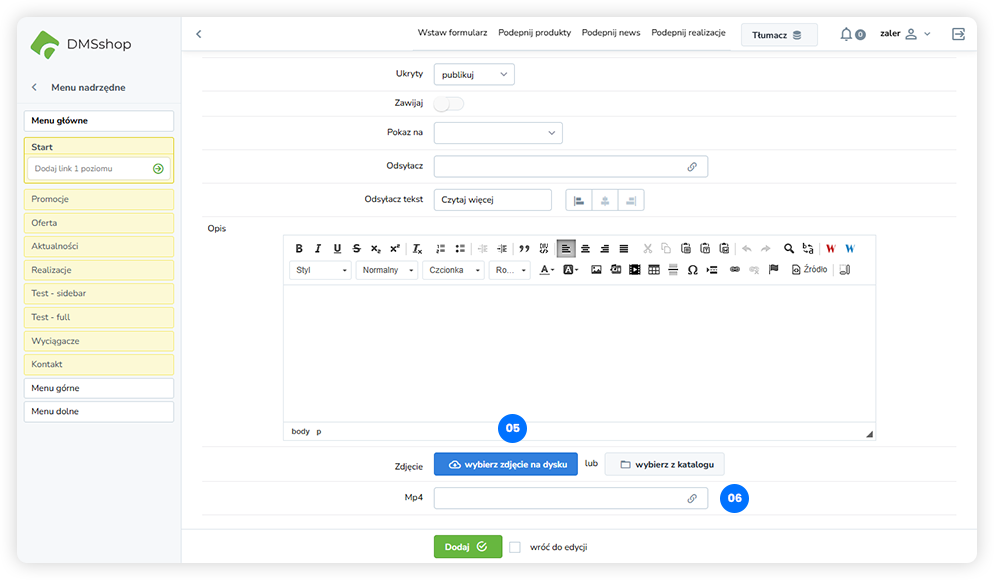Expand the "Pokaz na" dropdown
This screenshot has width=994, height=580.
pos(498,133)
